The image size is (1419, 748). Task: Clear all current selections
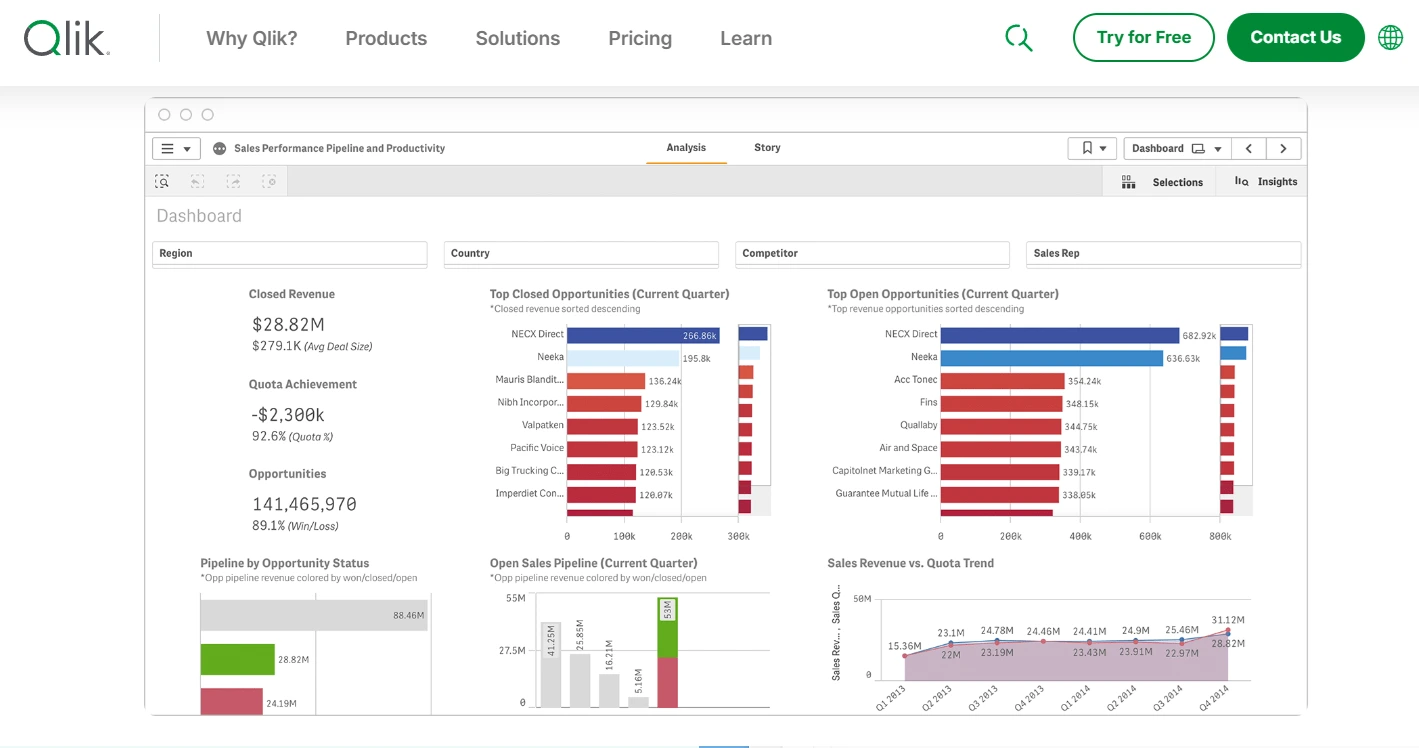coord(269,181)
